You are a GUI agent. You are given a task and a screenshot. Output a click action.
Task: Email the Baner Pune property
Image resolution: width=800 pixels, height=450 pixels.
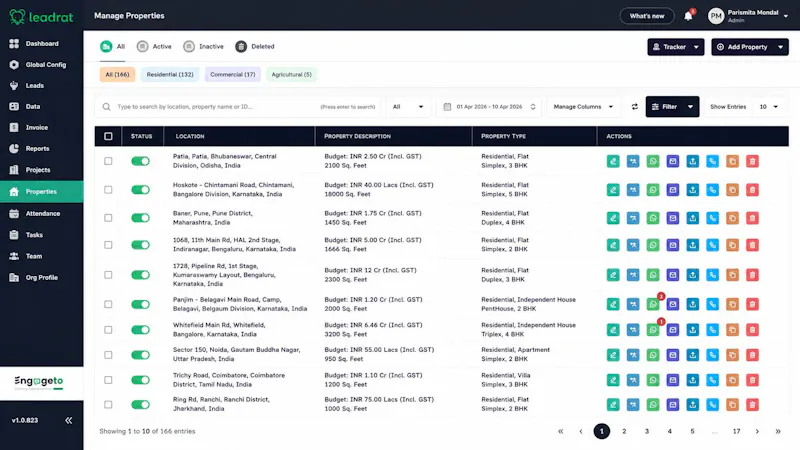(x=672, y=218)
